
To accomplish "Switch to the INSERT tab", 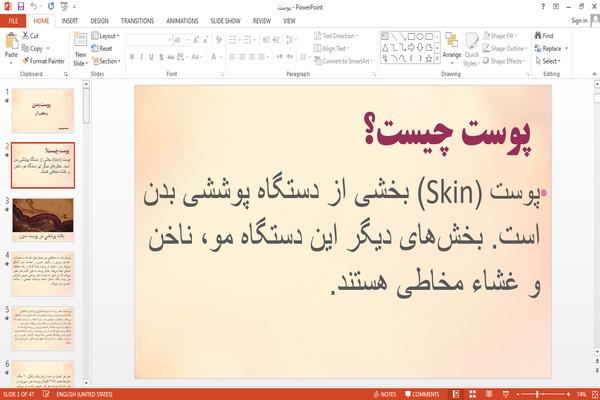I will click(x=70, y=21).
